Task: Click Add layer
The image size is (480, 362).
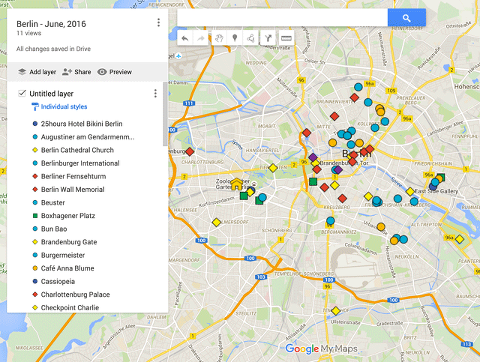Action: 37,72
